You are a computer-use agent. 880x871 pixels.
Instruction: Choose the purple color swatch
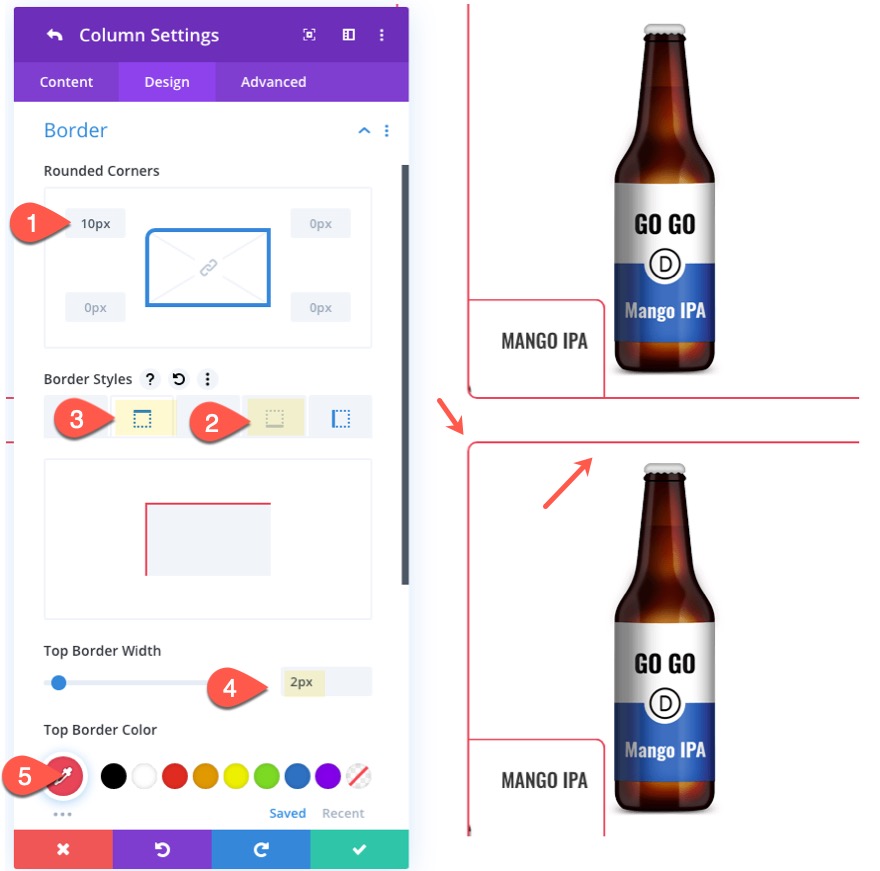pyautogui.click(x=328, y=776)
